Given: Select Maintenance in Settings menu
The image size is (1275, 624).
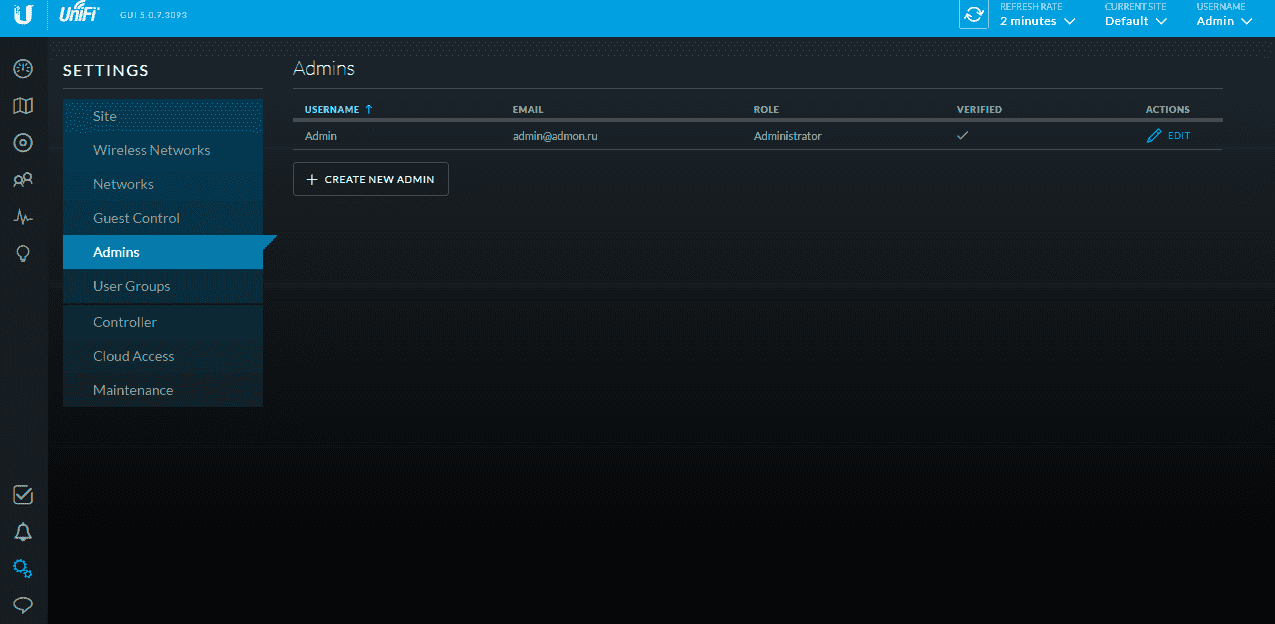Looking at the screenshot, I should tap(163, 390).
